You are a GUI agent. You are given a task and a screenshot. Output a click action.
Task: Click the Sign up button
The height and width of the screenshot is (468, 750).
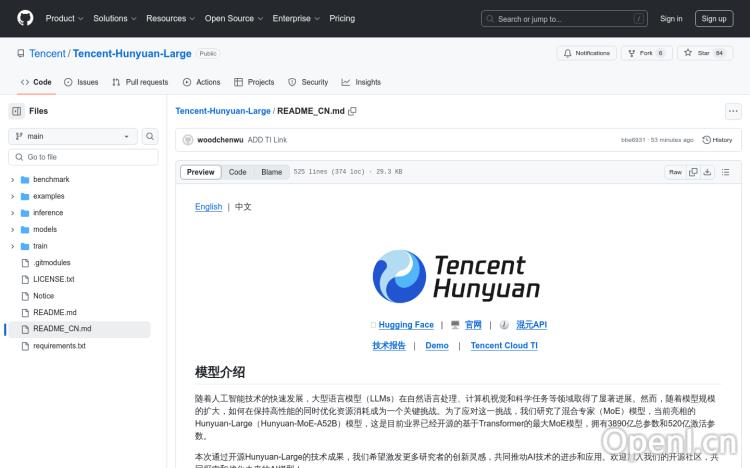pyautogui.click(x=714, y=19)
